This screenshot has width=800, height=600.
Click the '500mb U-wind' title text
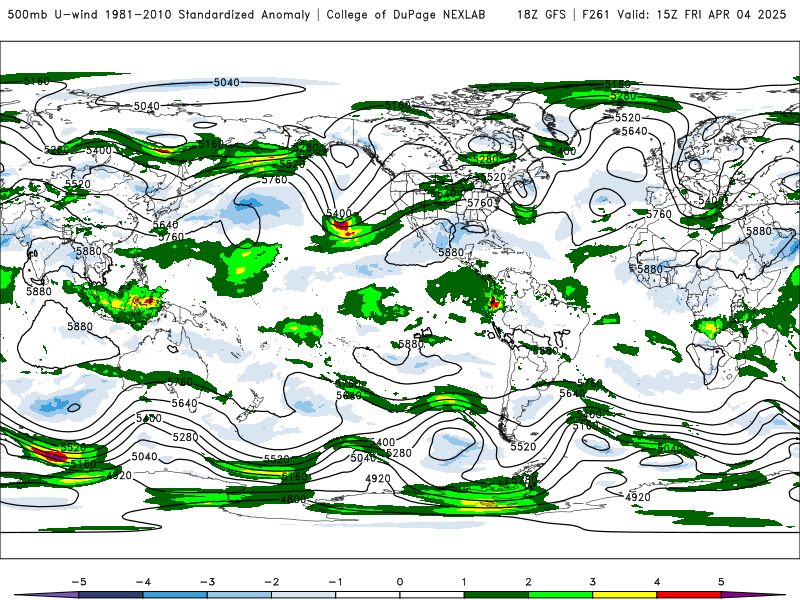[x=52, y=14]
